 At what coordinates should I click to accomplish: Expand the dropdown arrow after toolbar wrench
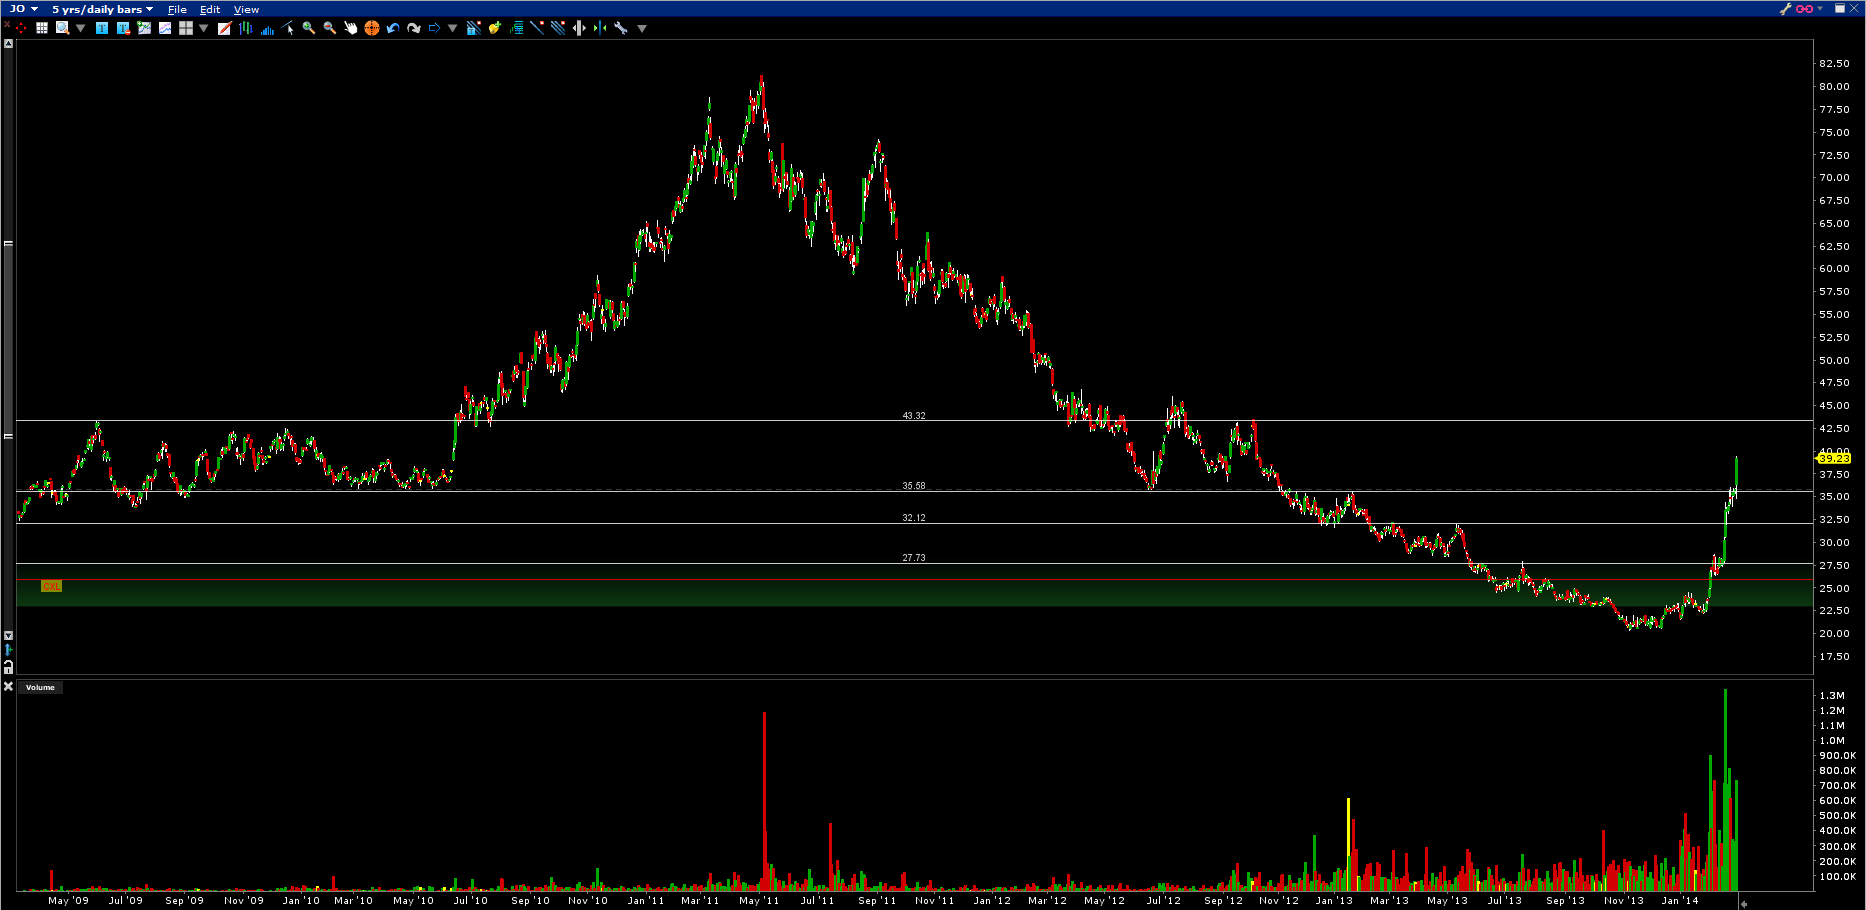[642, 28]
